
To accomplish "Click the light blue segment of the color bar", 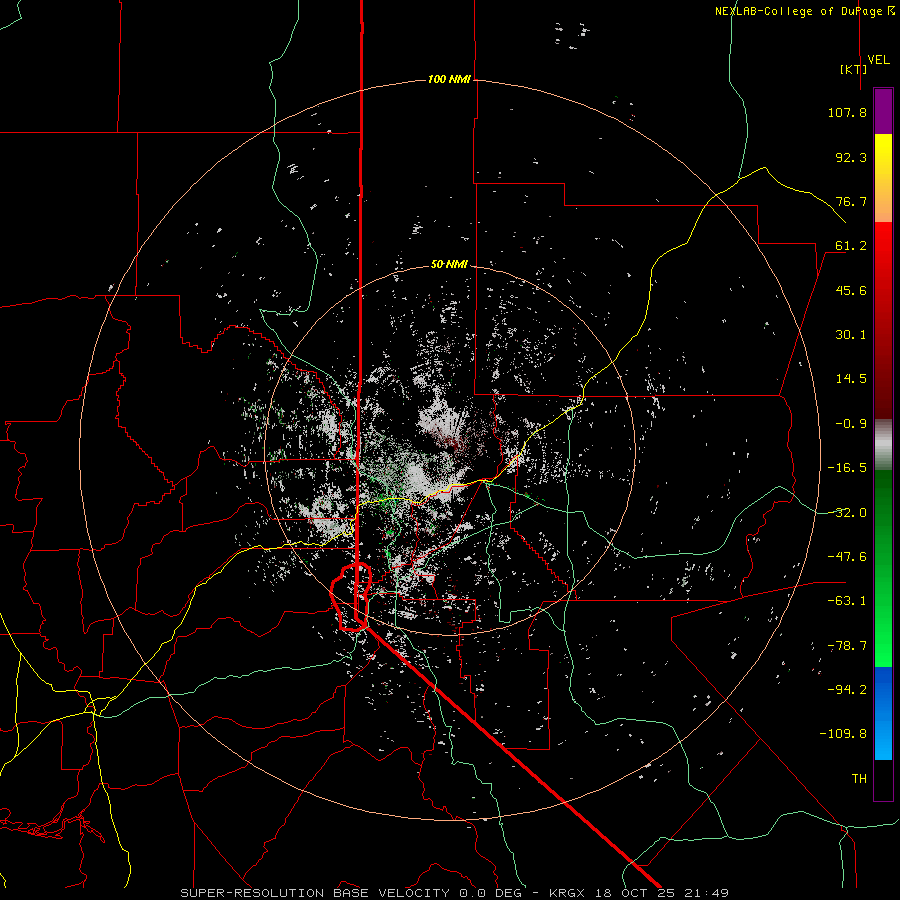I will pos(883,738).
